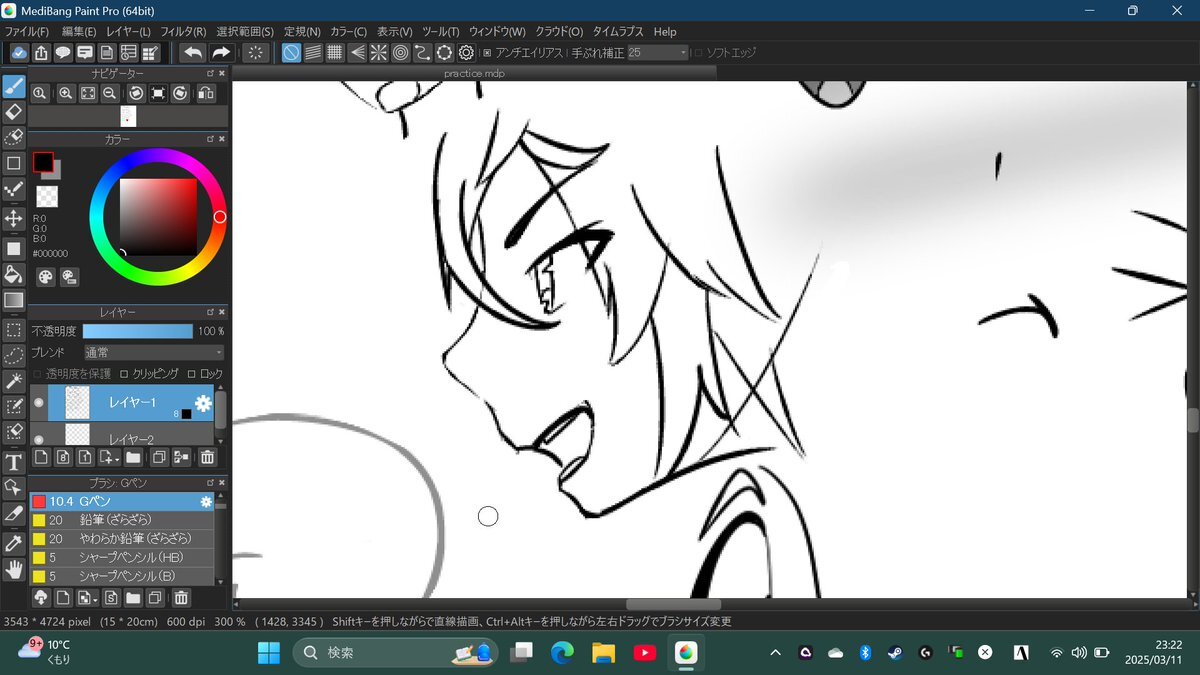Select the Eyedropper tool
Viewport: 1200px width, 675px height.
14,543
